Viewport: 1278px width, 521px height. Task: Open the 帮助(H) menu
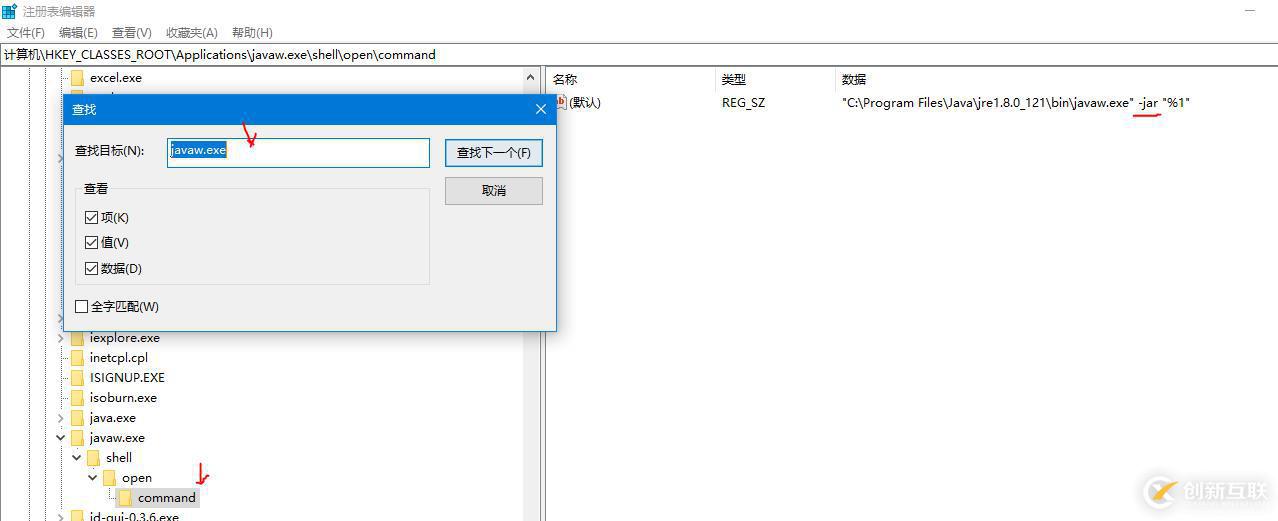pos(252,33)
